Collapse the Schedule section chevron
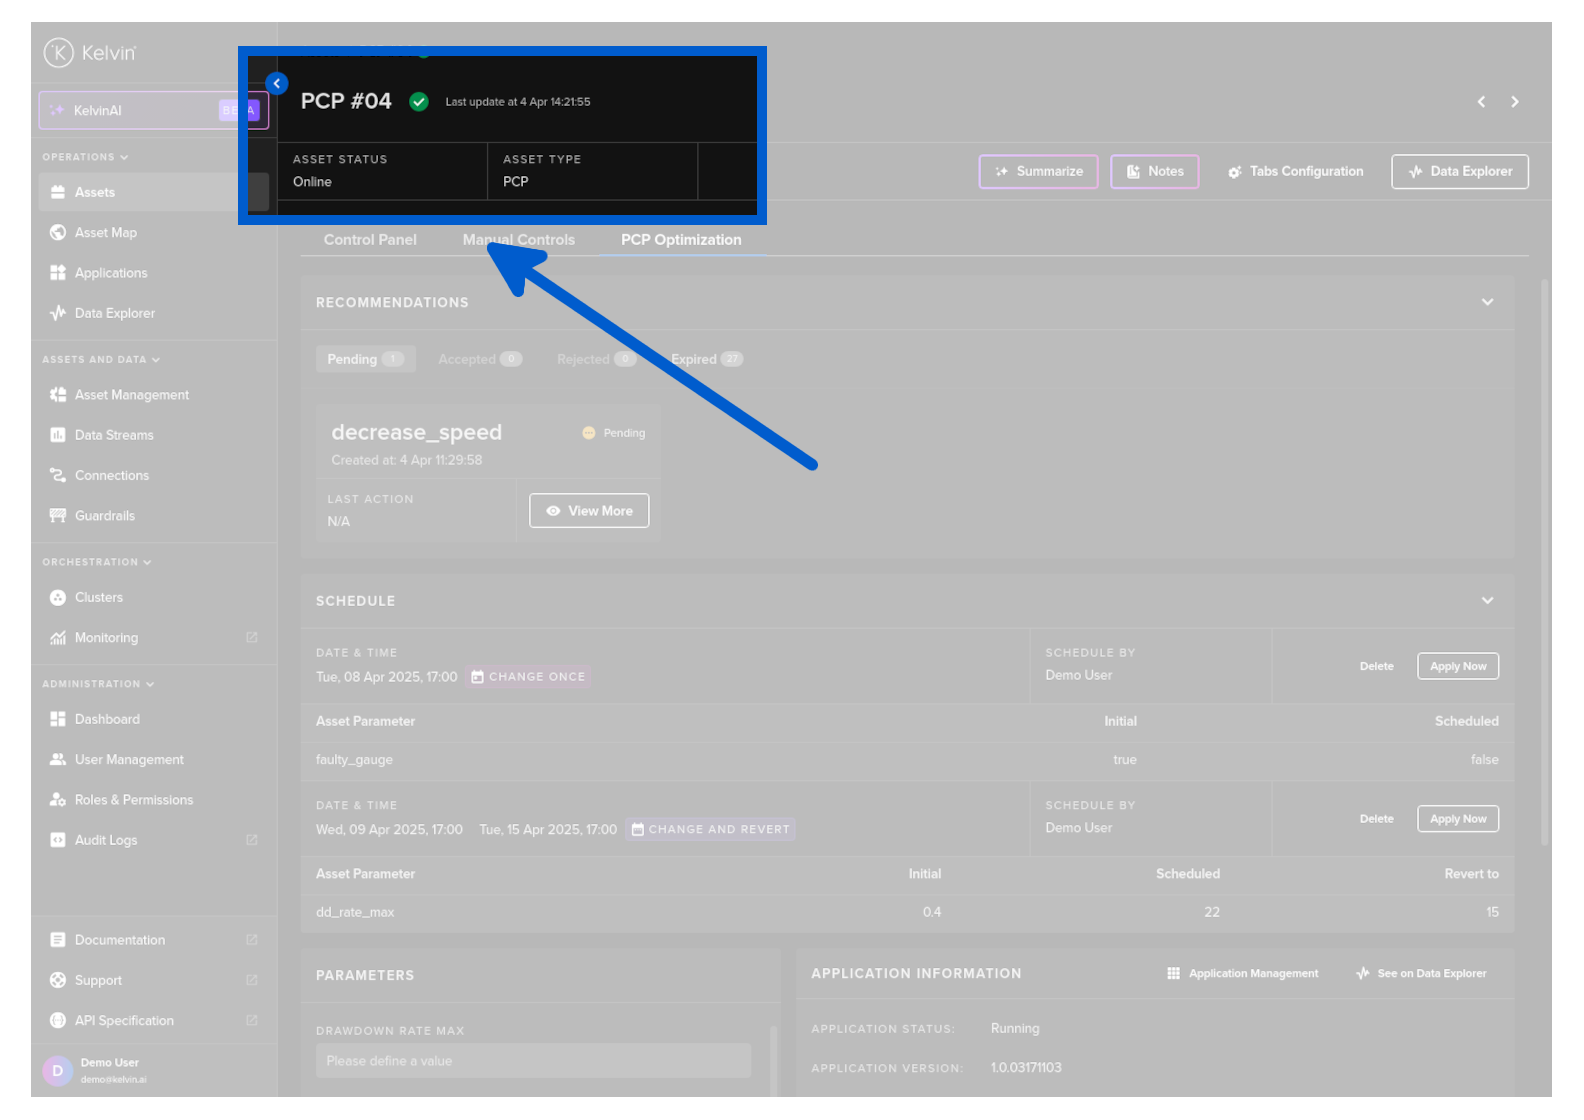The width and height of the screenshot is (1584, 1120). coord(1487,601)
